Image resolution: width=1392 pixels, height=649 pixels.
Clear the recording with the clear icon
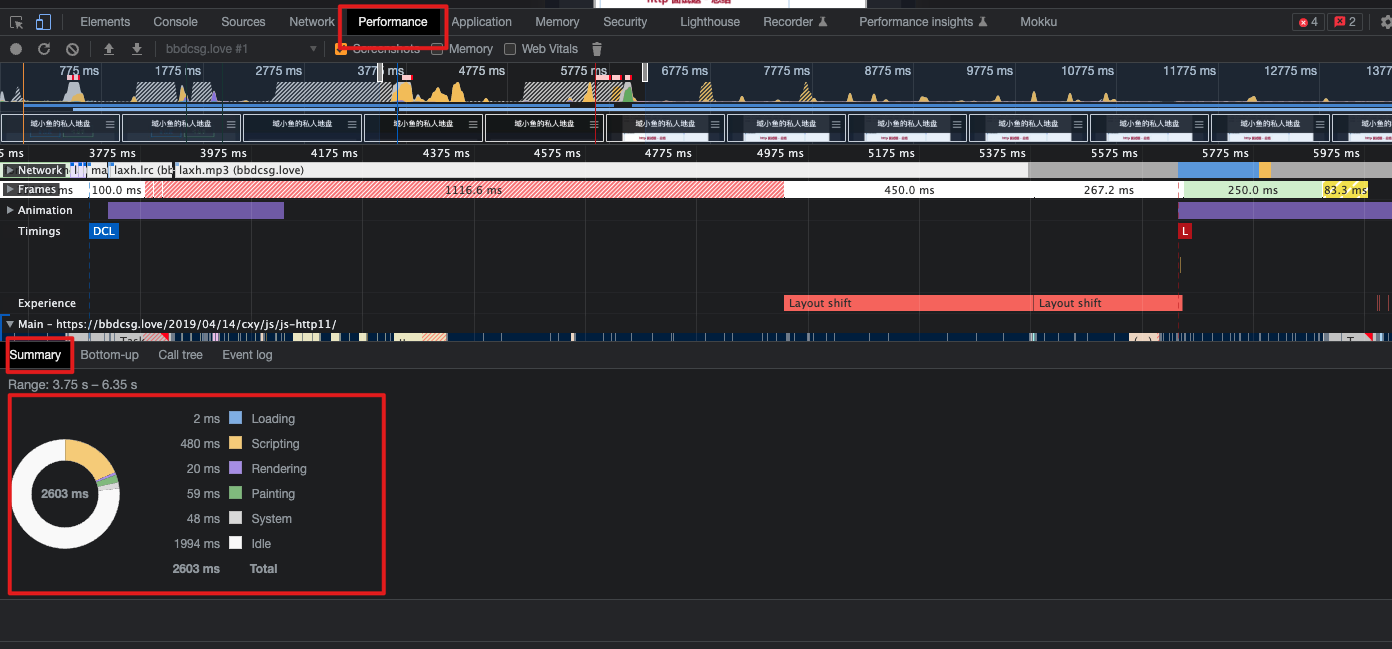[72, 49]
